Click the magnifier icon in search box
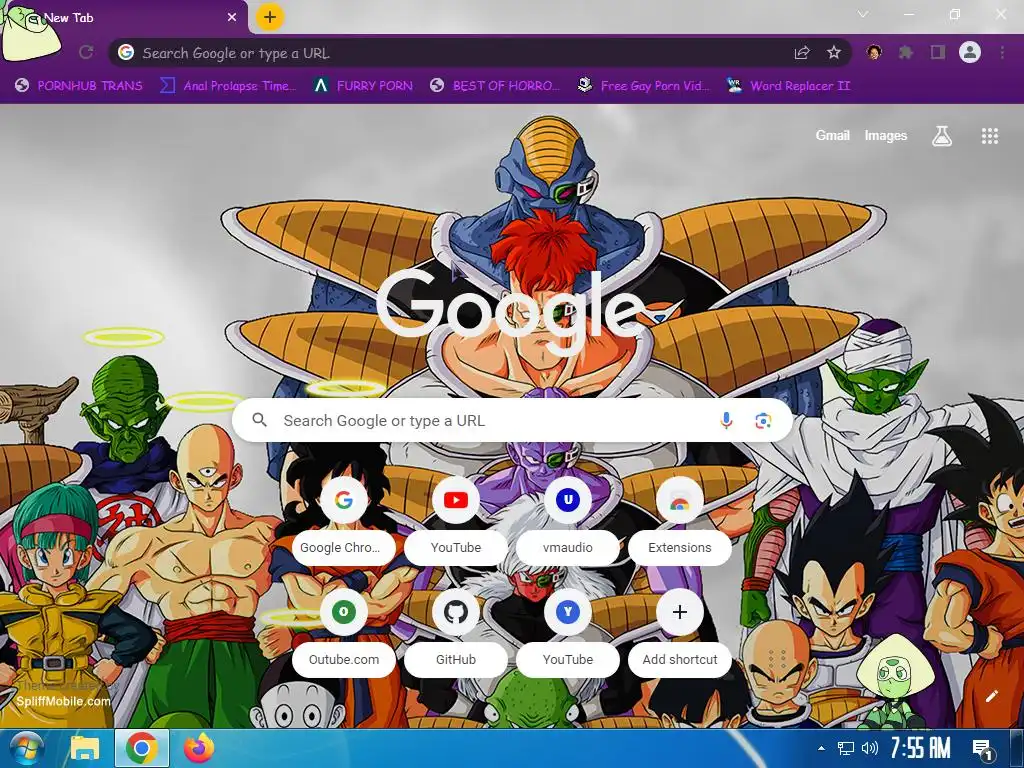The image size is (1024, 768). (259, 420)
